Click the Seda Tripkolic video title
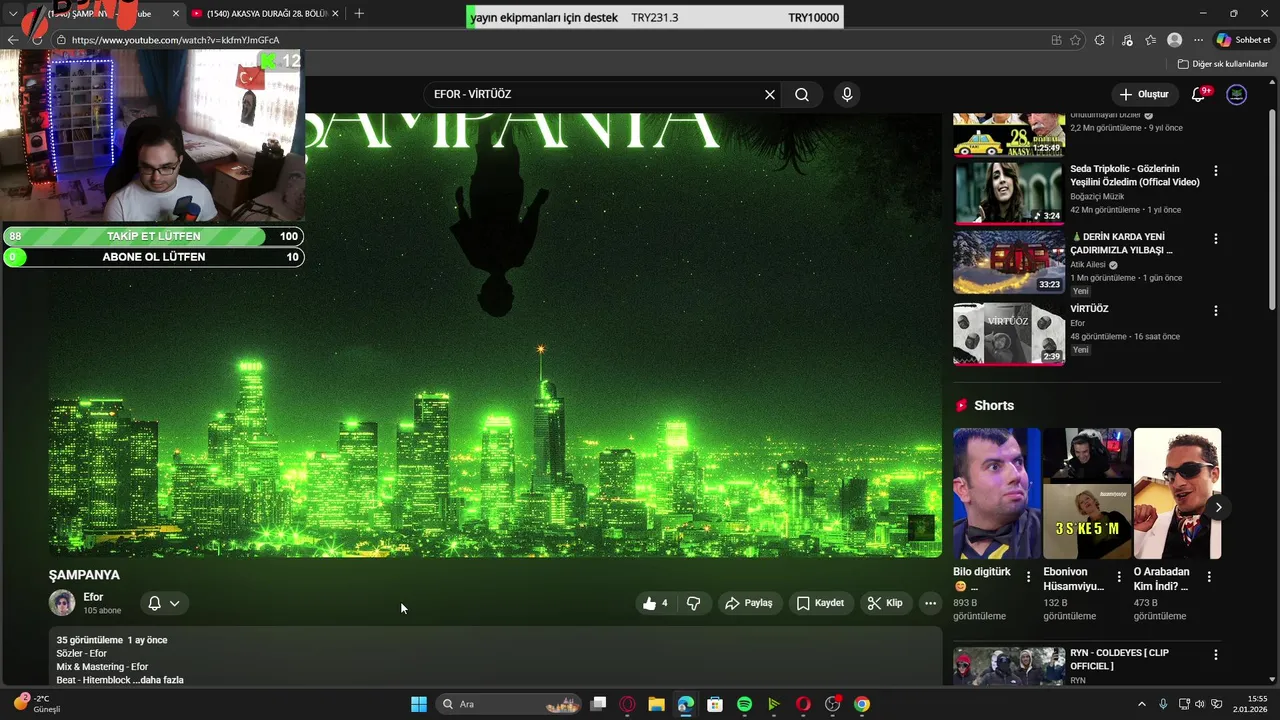This screenshot has width=1280, height=720. (1135, 176)
